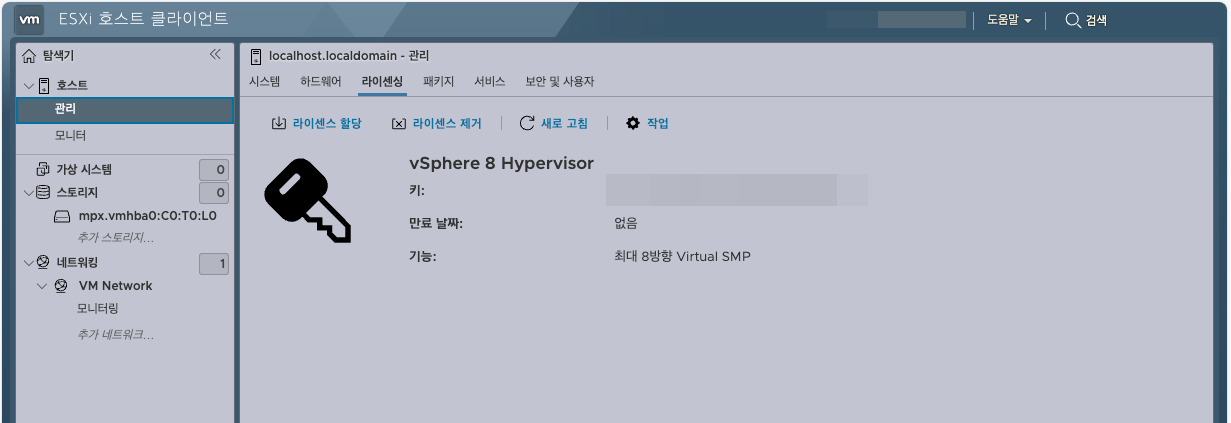
Task: Click the Networking globe icon
Action: pyautogui.click(x=43, y=263)
